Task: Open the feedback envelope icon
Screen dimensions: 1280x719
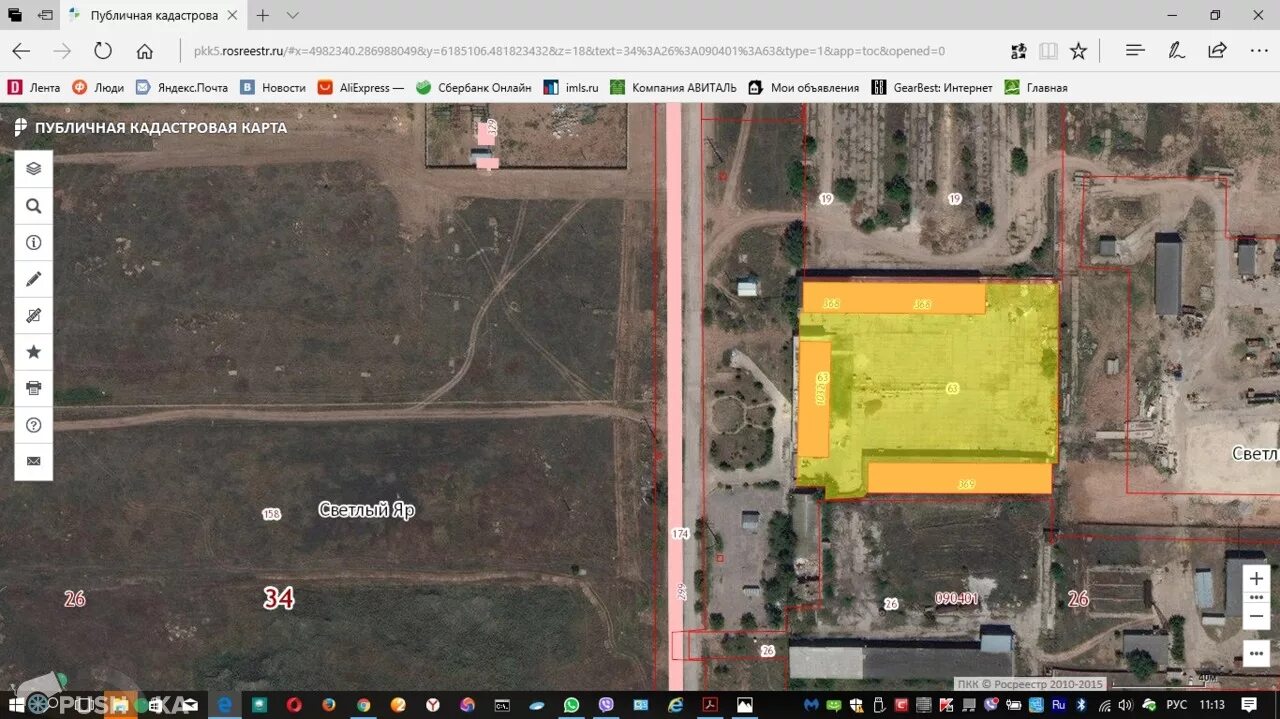Action: (x=33, y=461)
